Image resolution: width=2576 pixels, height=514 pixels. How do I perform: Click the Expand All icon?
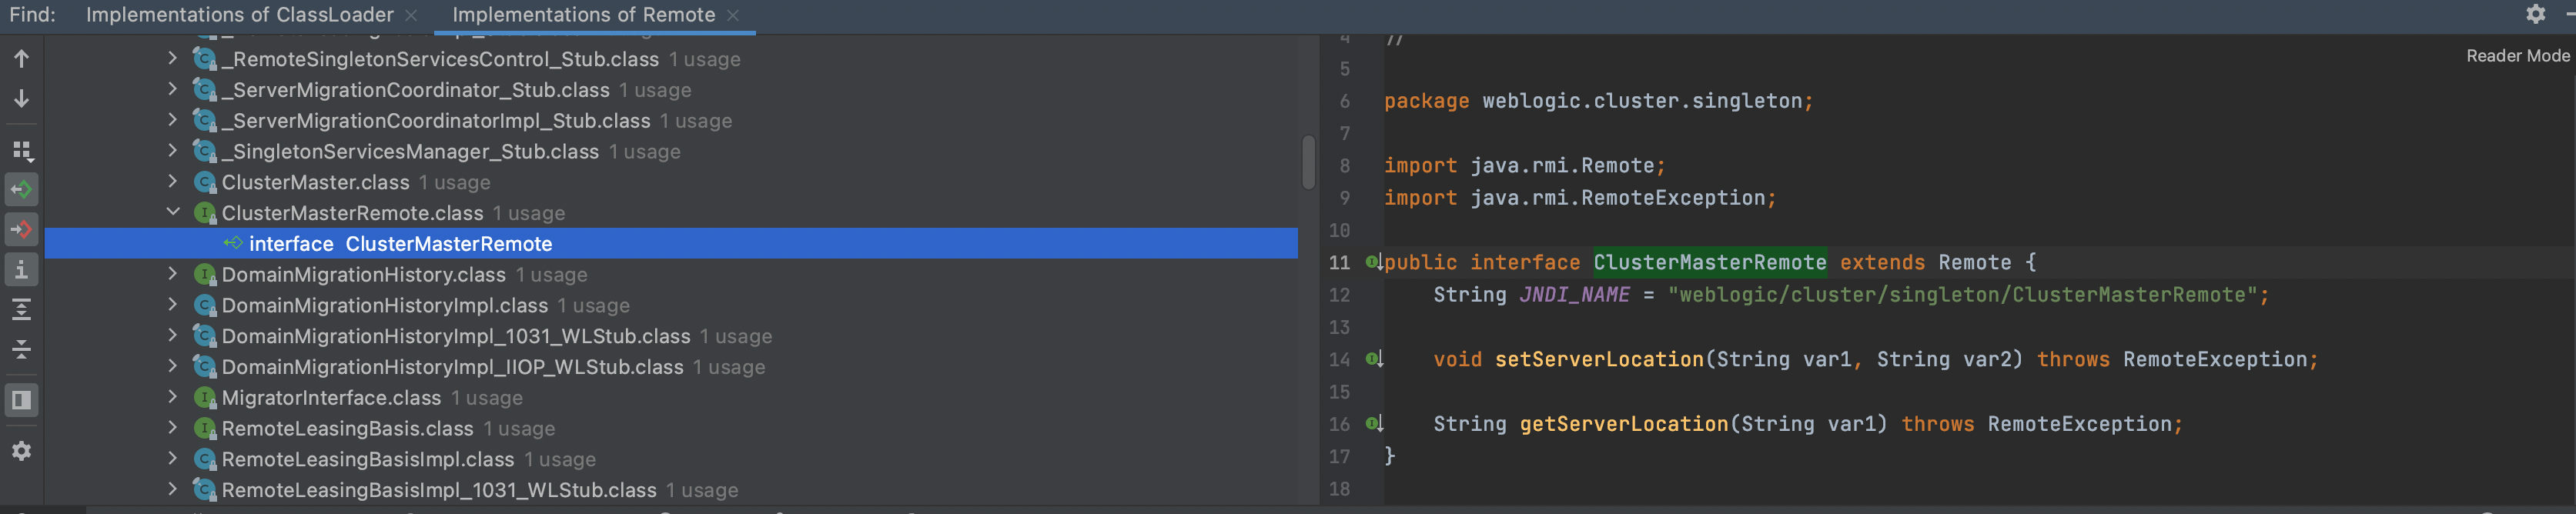tap(21, 310)
